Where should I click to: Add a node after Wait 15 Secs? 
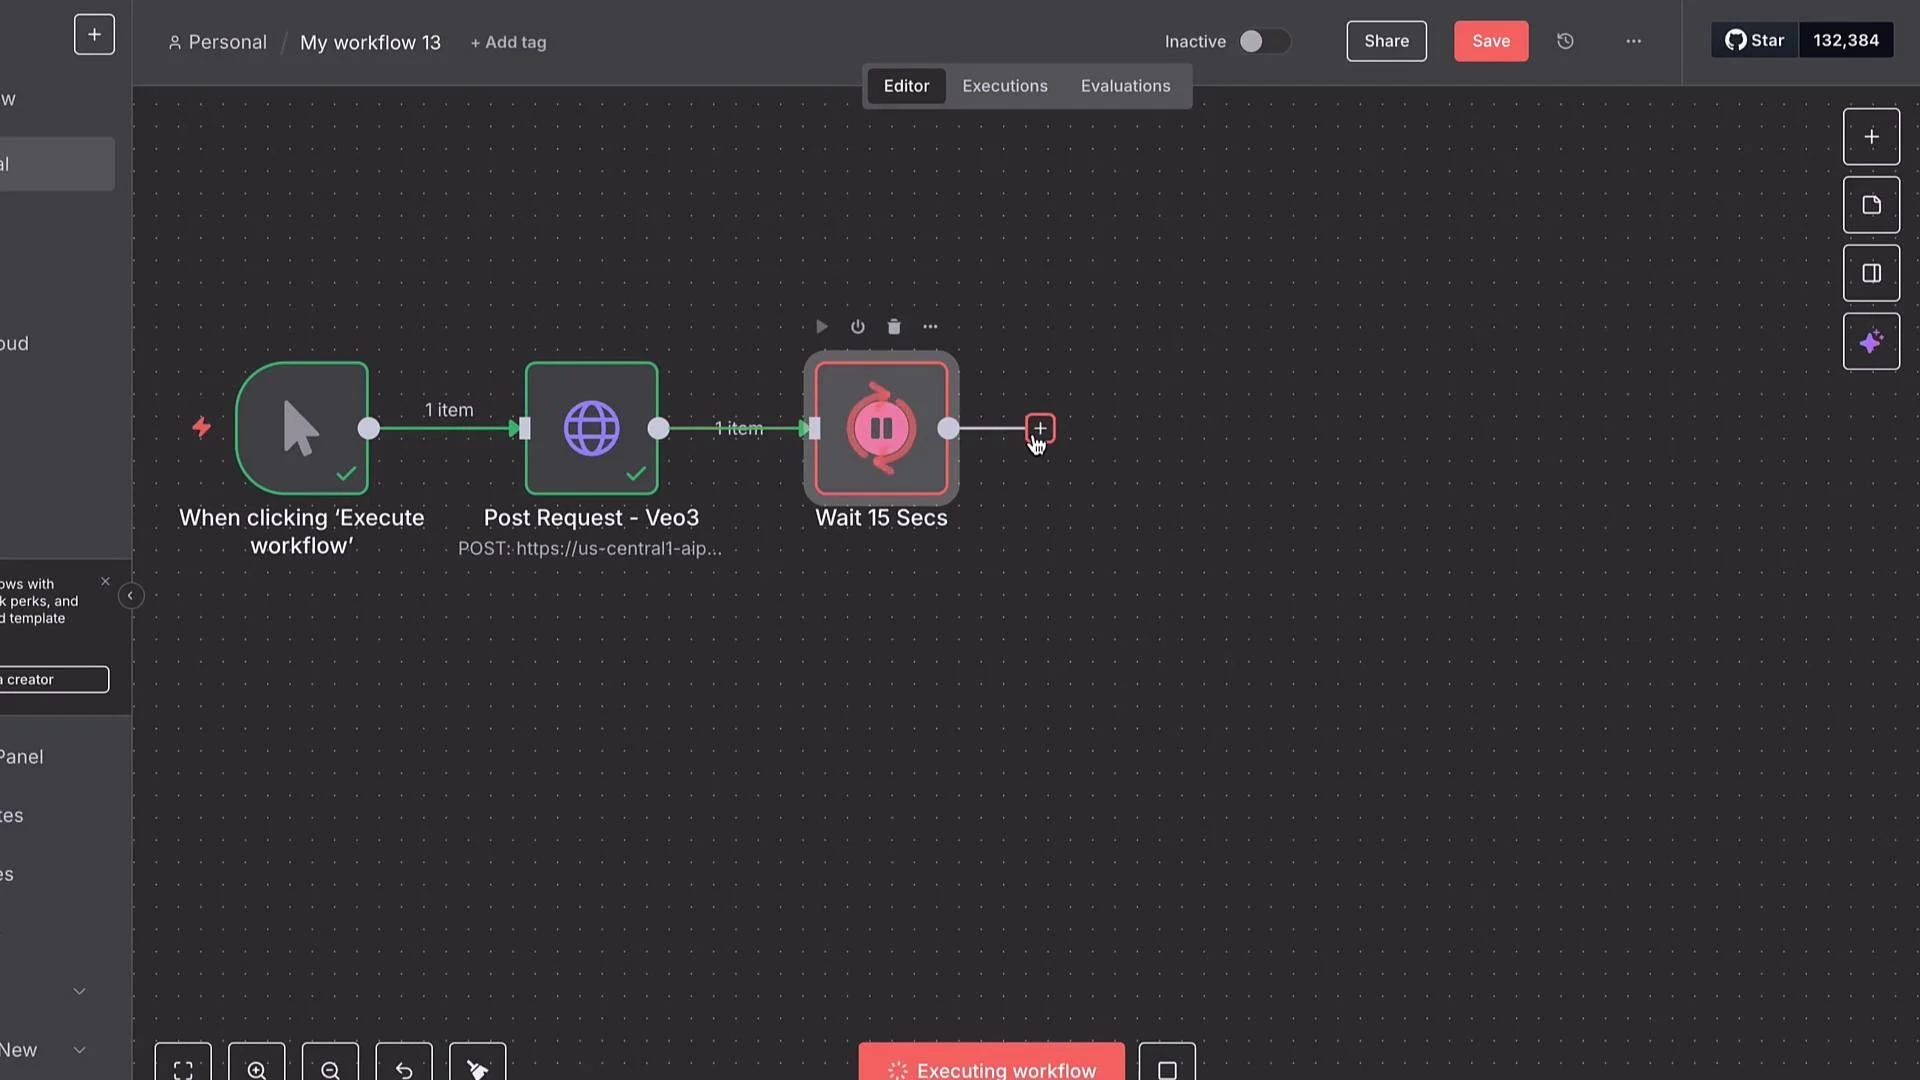tap(1040, 428)
